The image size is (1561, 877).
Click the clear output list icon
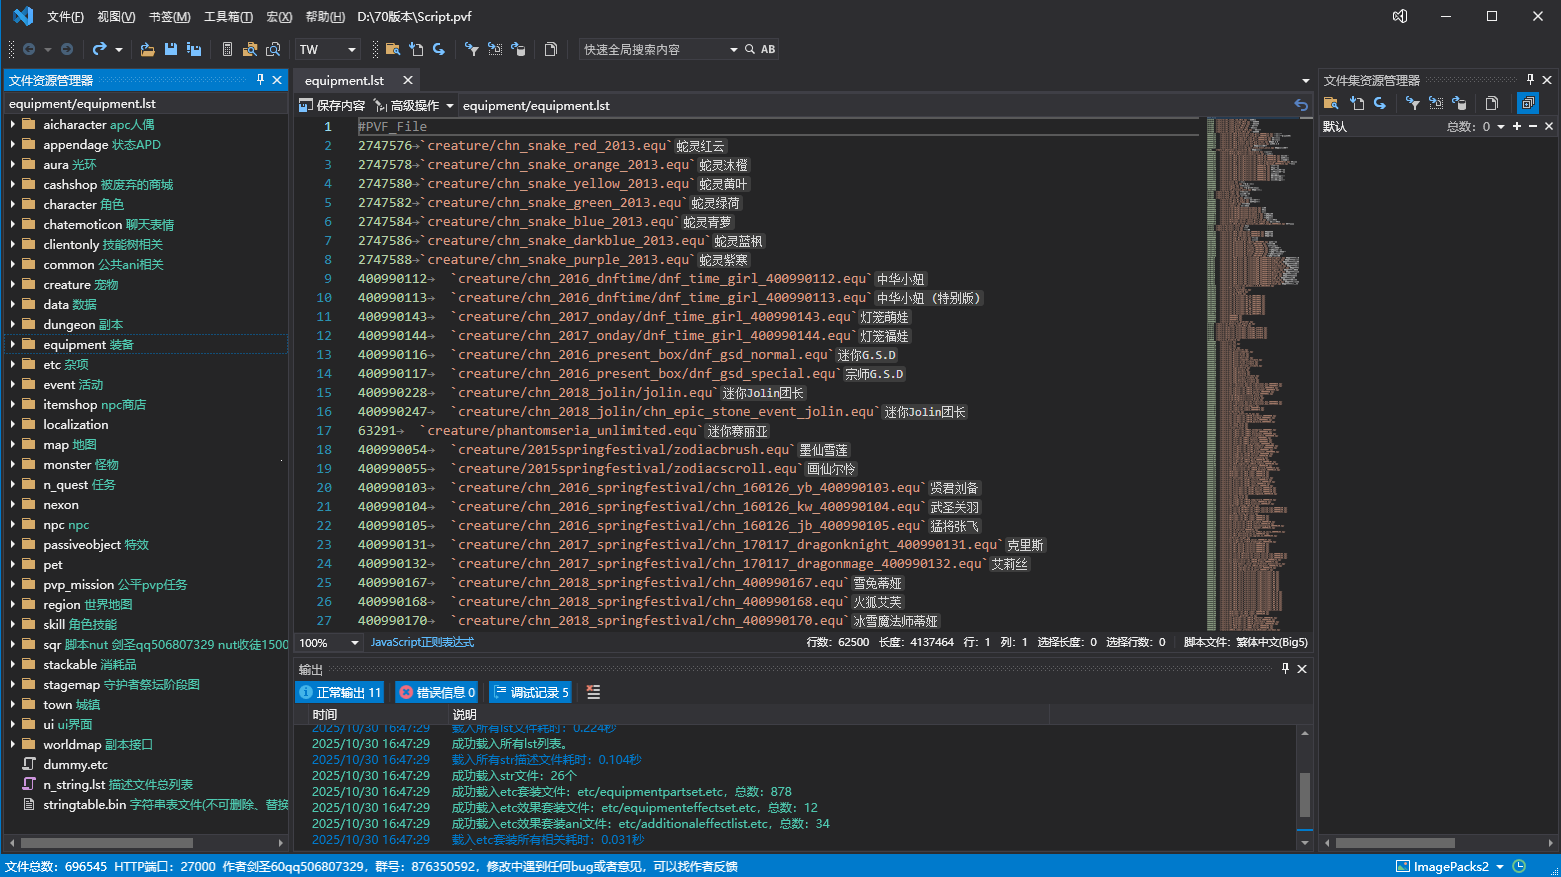pyautogui.click(x=593, y=692)
